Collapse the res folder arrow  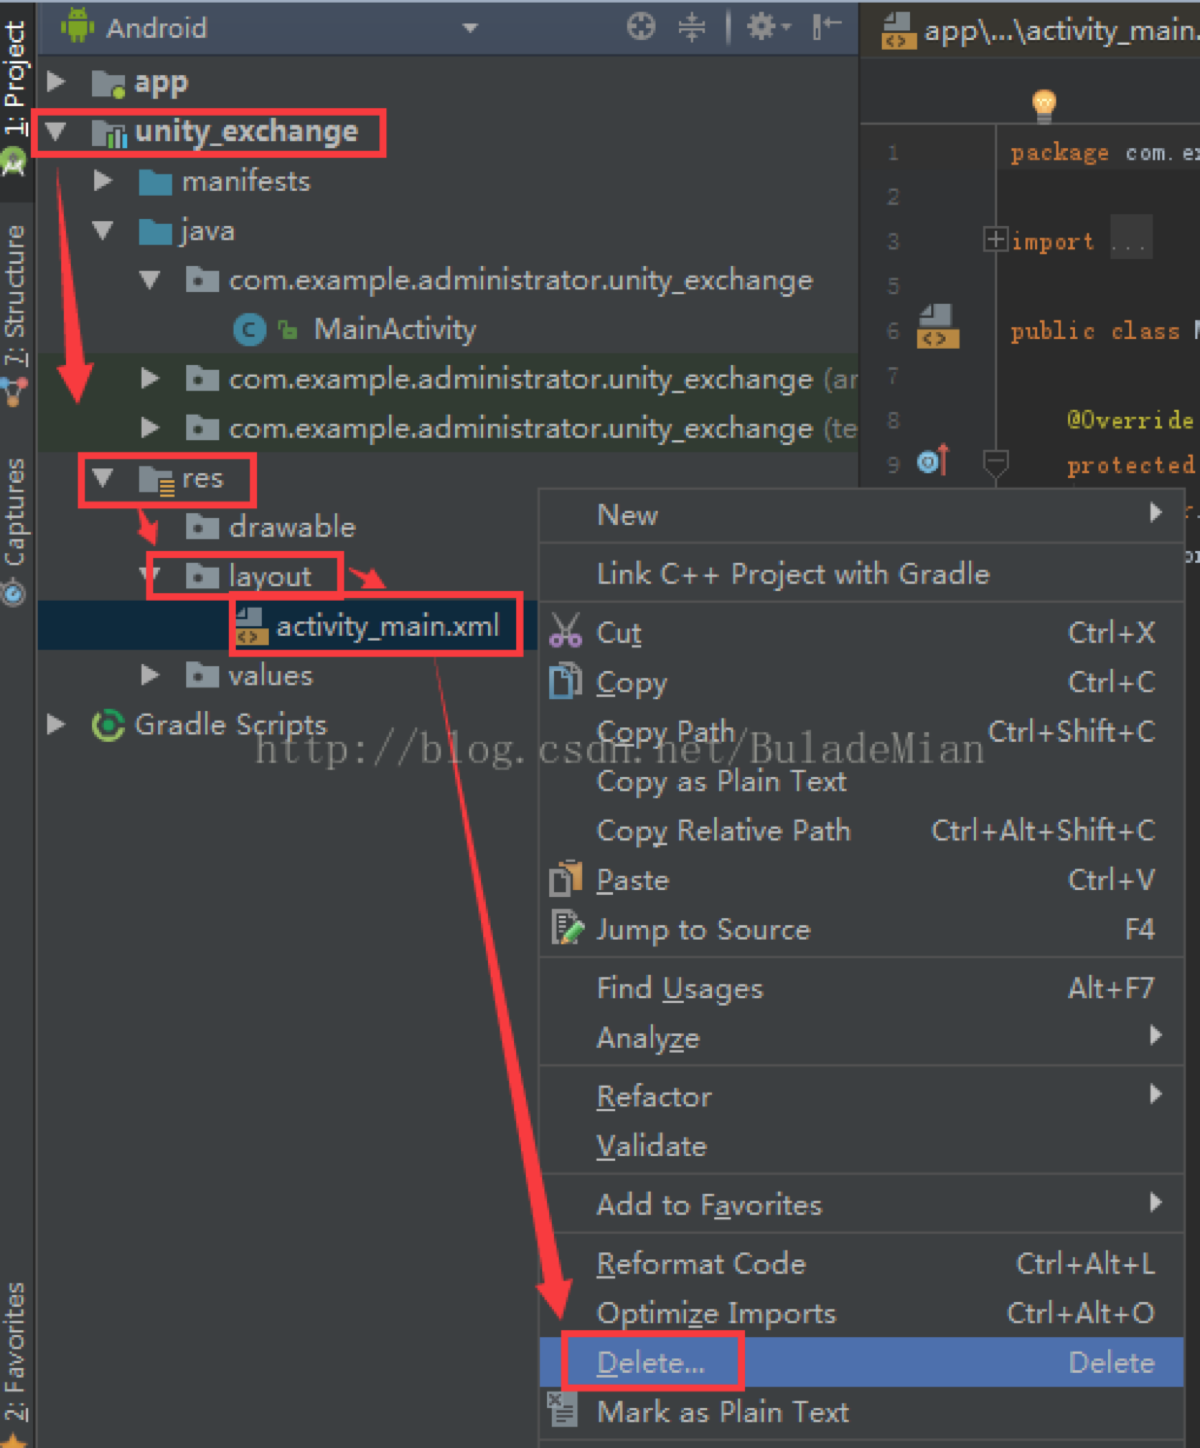102,478
